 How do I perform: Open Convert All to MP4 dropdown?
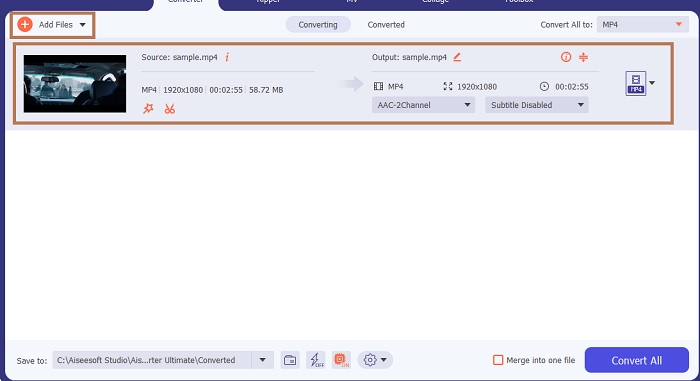[x=643, y=25]
